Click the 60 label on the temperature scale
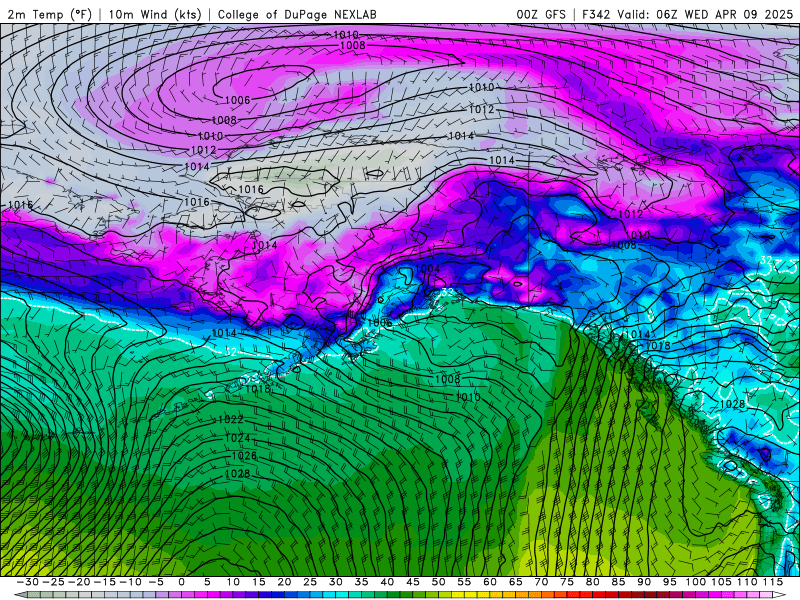The width and height of the screenshot is (800, 600). pos(490,582)
